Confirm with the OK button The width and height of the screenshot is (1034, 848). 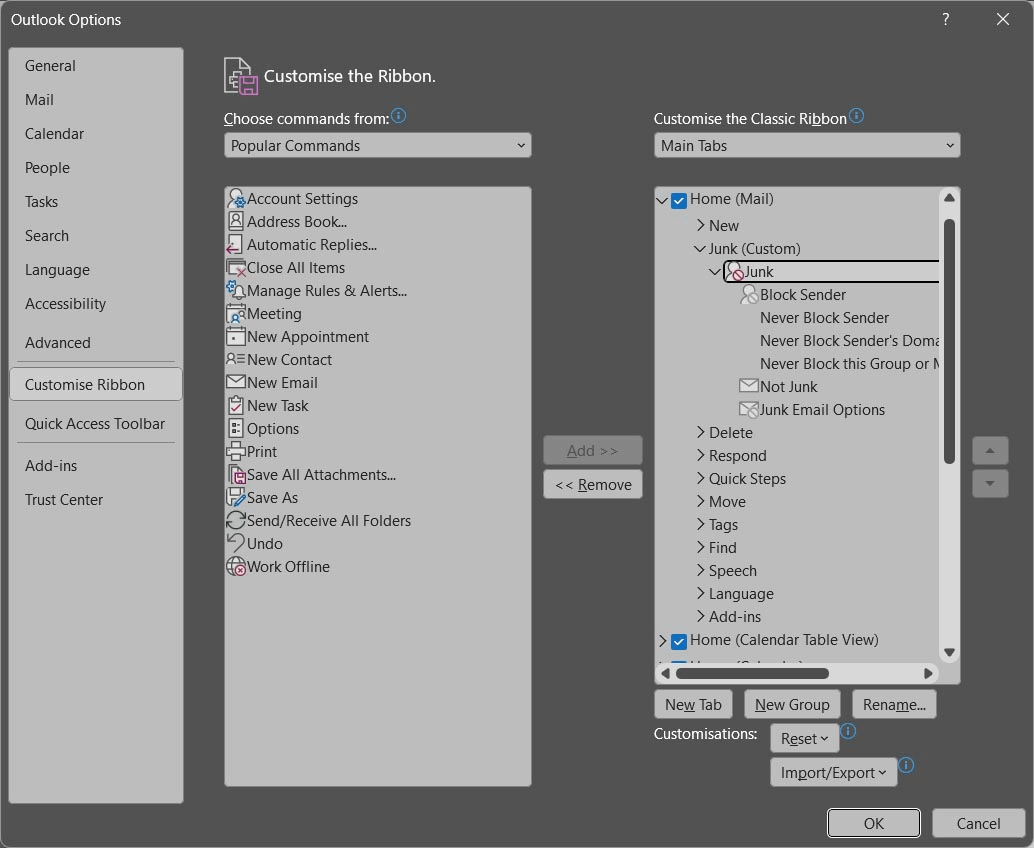[873, 822]
